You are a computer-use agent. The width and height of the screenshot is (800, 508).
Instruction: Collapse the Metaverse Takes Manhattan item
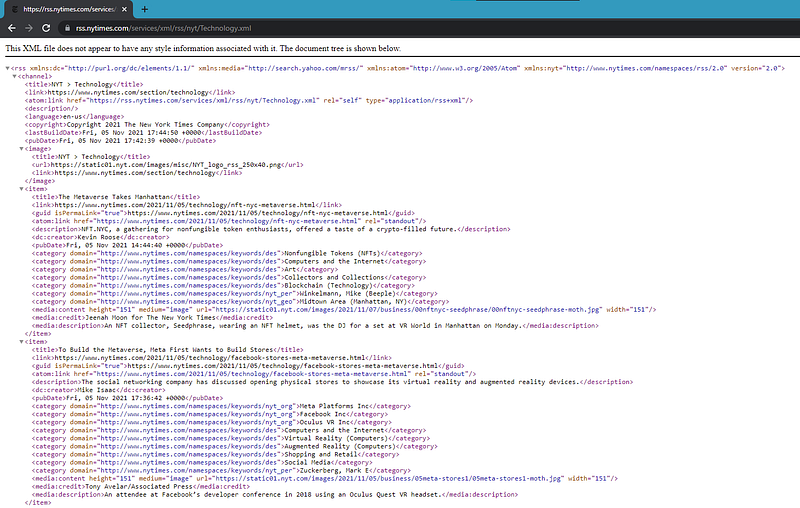21,189
